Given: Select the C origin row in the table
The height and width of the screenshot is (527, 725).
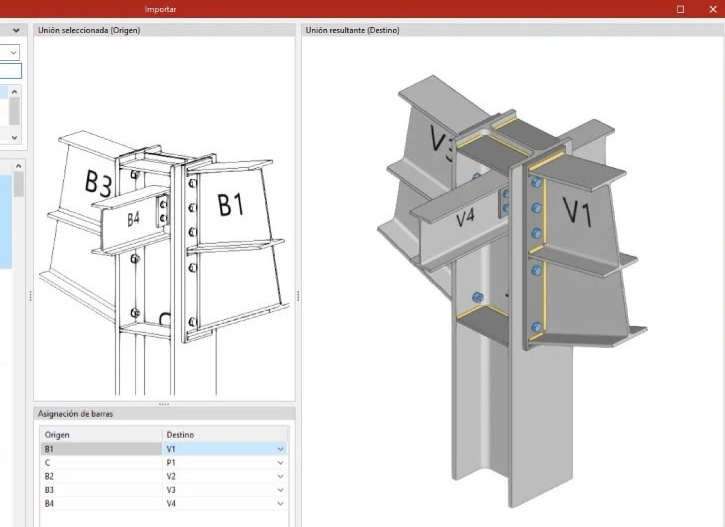Looking at the screenshot, I should pos(101,463).
